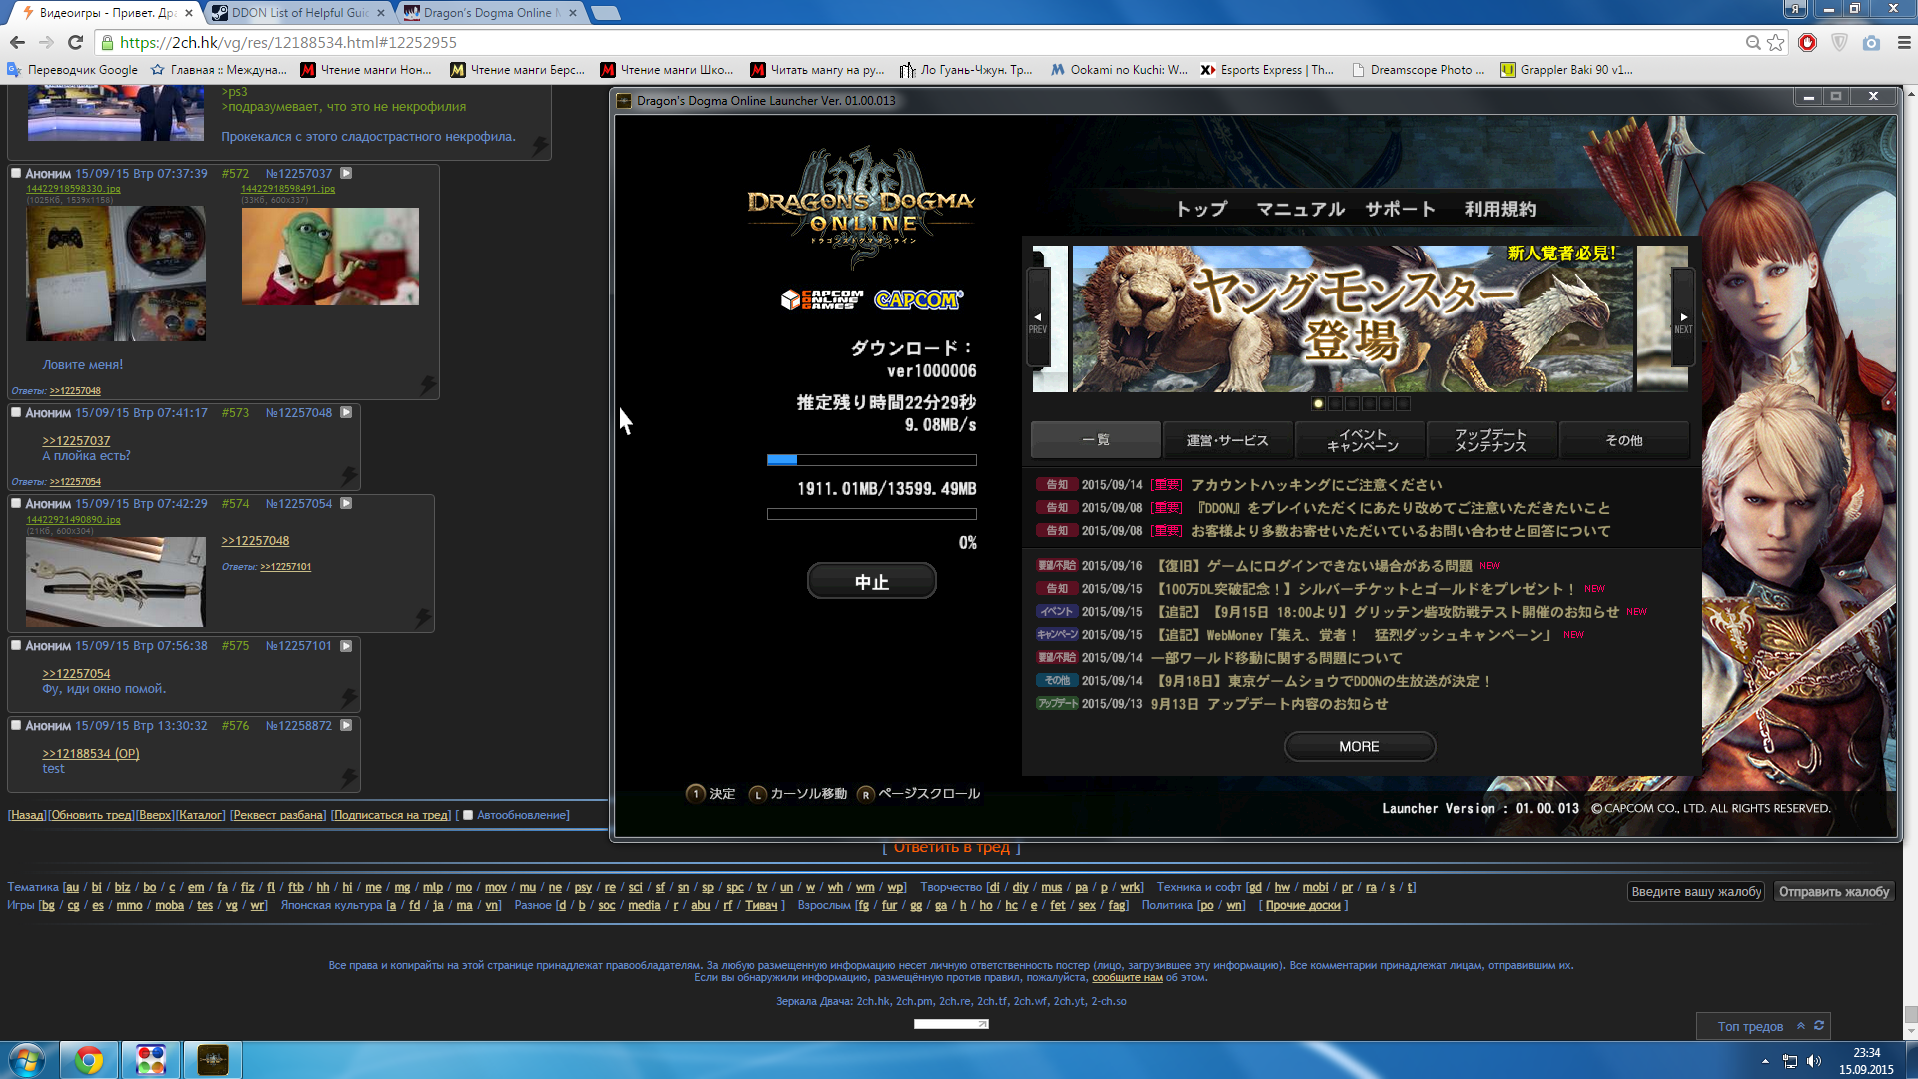Open the Chrome hamburger menu
This screenshot has height=1079, width=1918.
pos(1903,42)
